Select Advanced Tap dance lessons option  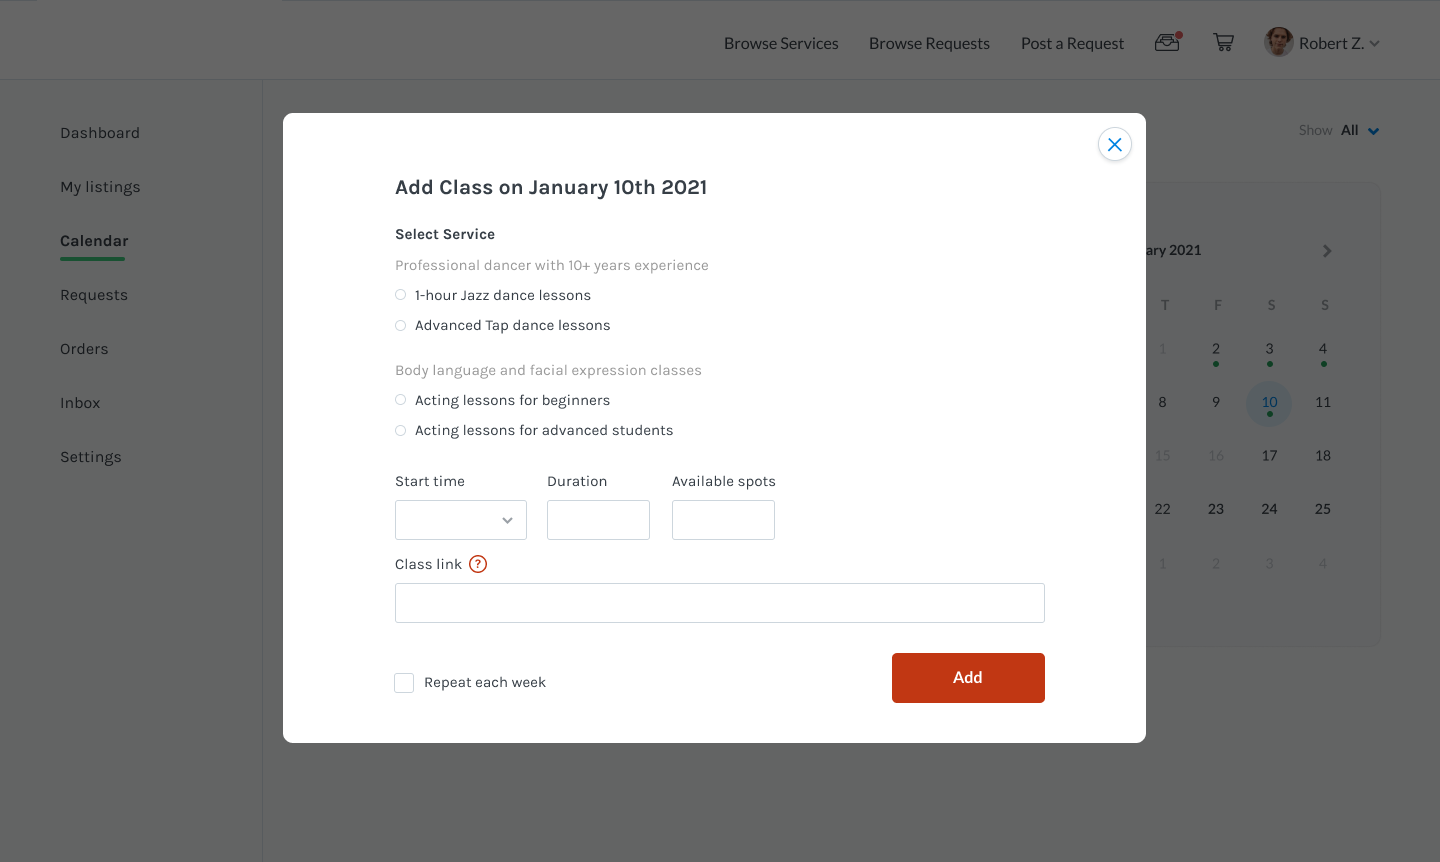tap(400, 325)
